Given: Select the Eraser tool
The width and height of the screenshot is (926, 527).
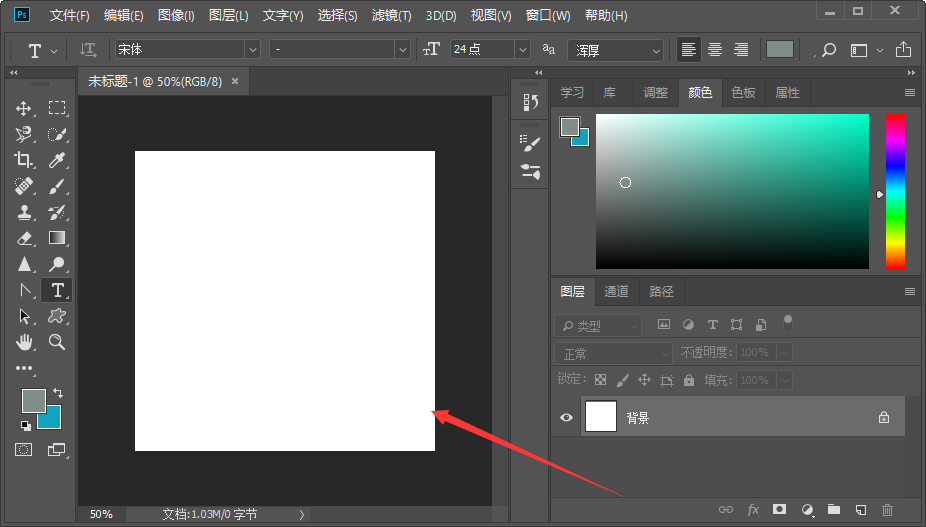Looking at the screenshot, I should [x=24, y=238].
